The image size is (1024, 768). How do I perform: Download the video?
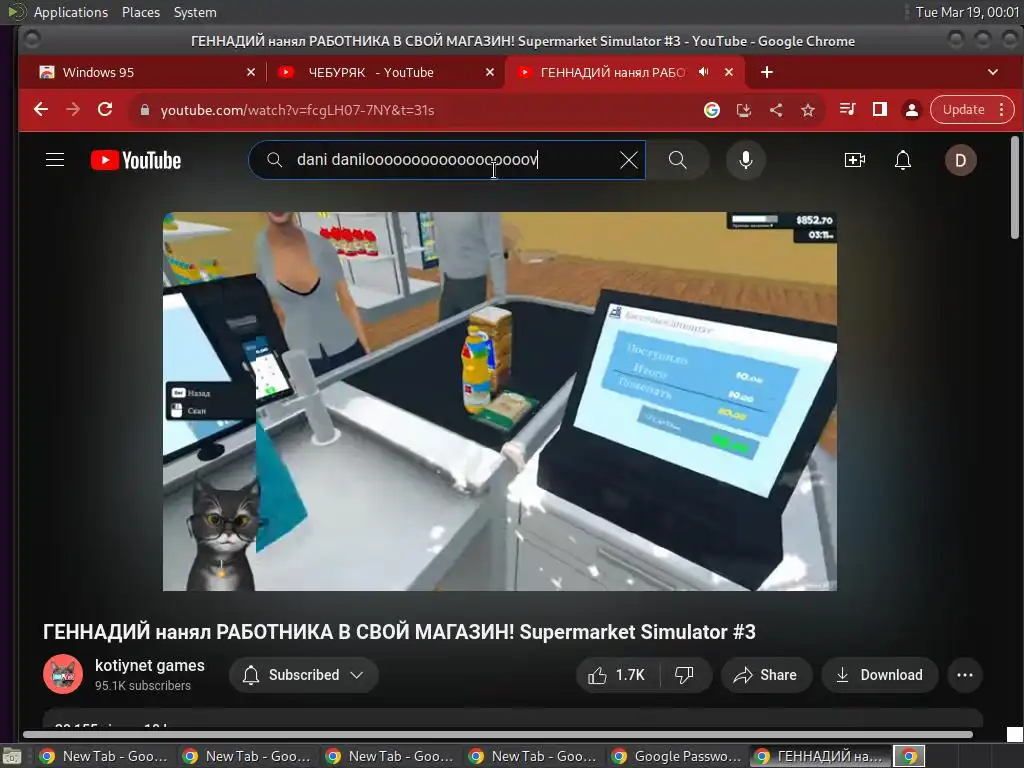[x=880, y=675]
